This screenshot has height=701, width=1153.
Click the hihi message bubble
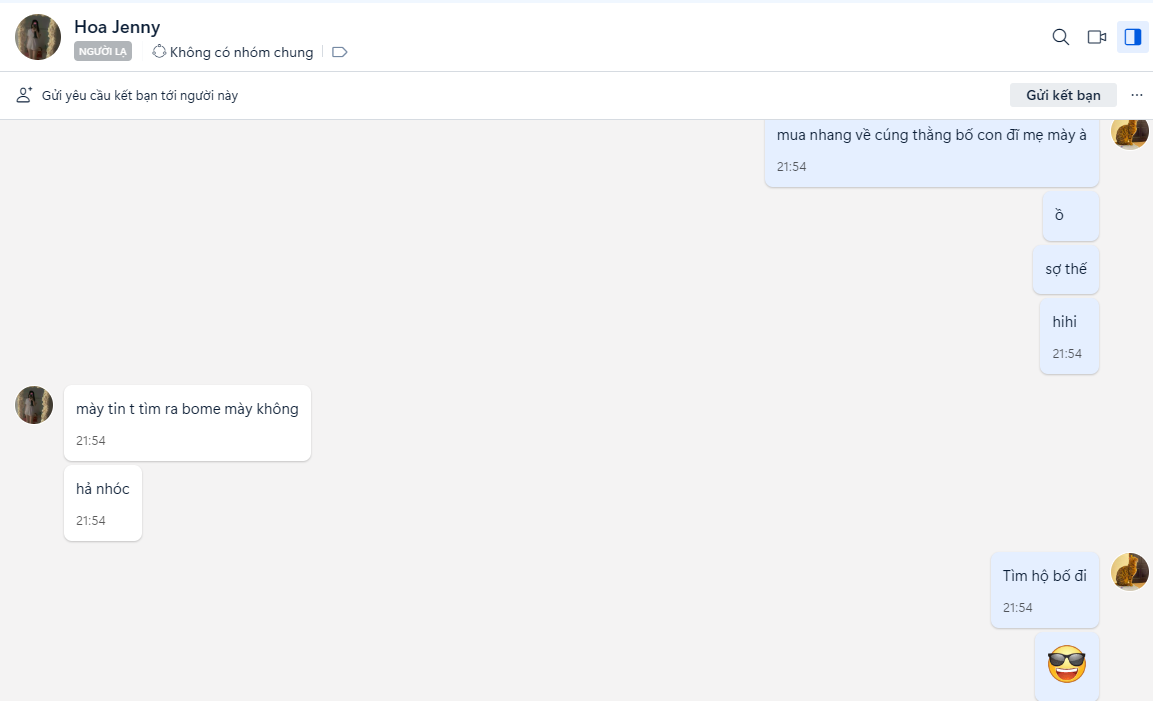pos(1069,336)
